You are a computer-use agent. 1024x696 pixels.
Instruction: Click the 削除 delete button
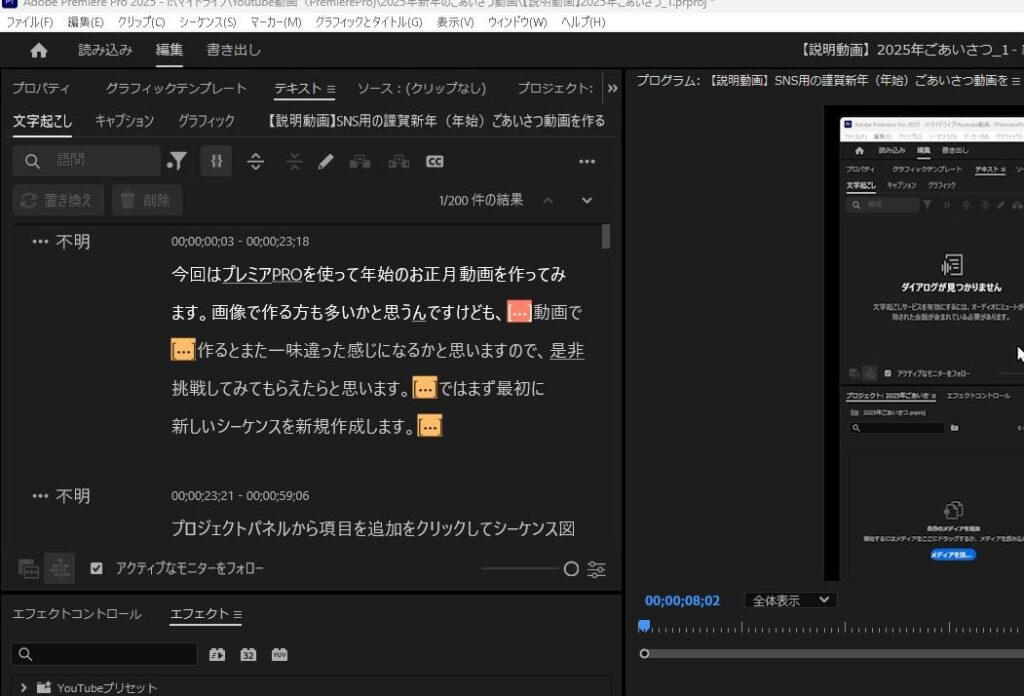[x=147, y=200]
